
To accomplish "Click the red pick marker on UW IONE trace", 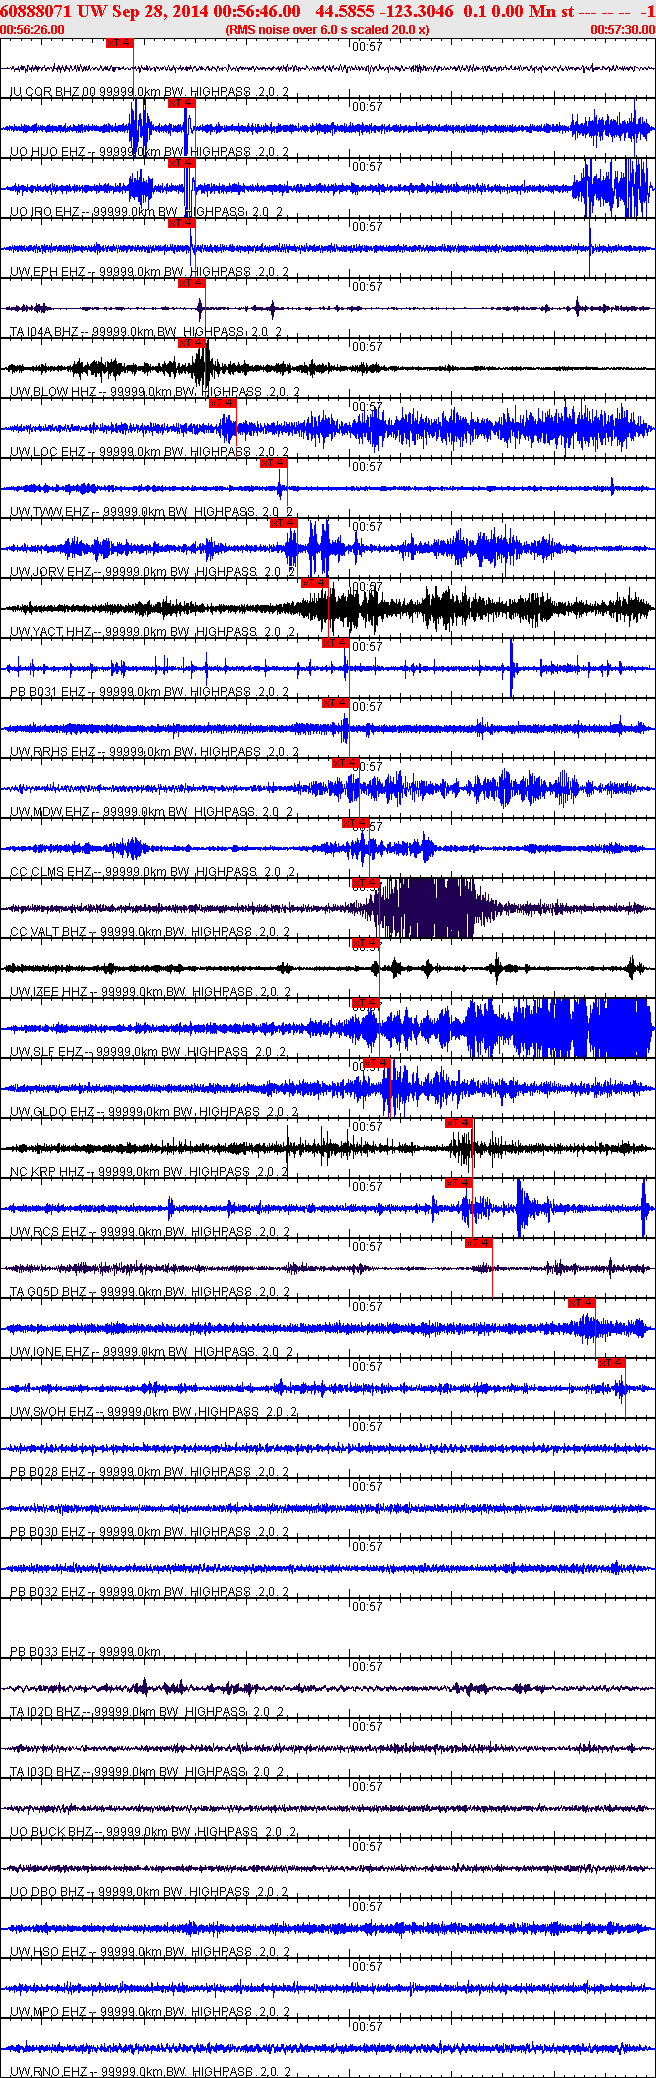I will [582, 1303].
